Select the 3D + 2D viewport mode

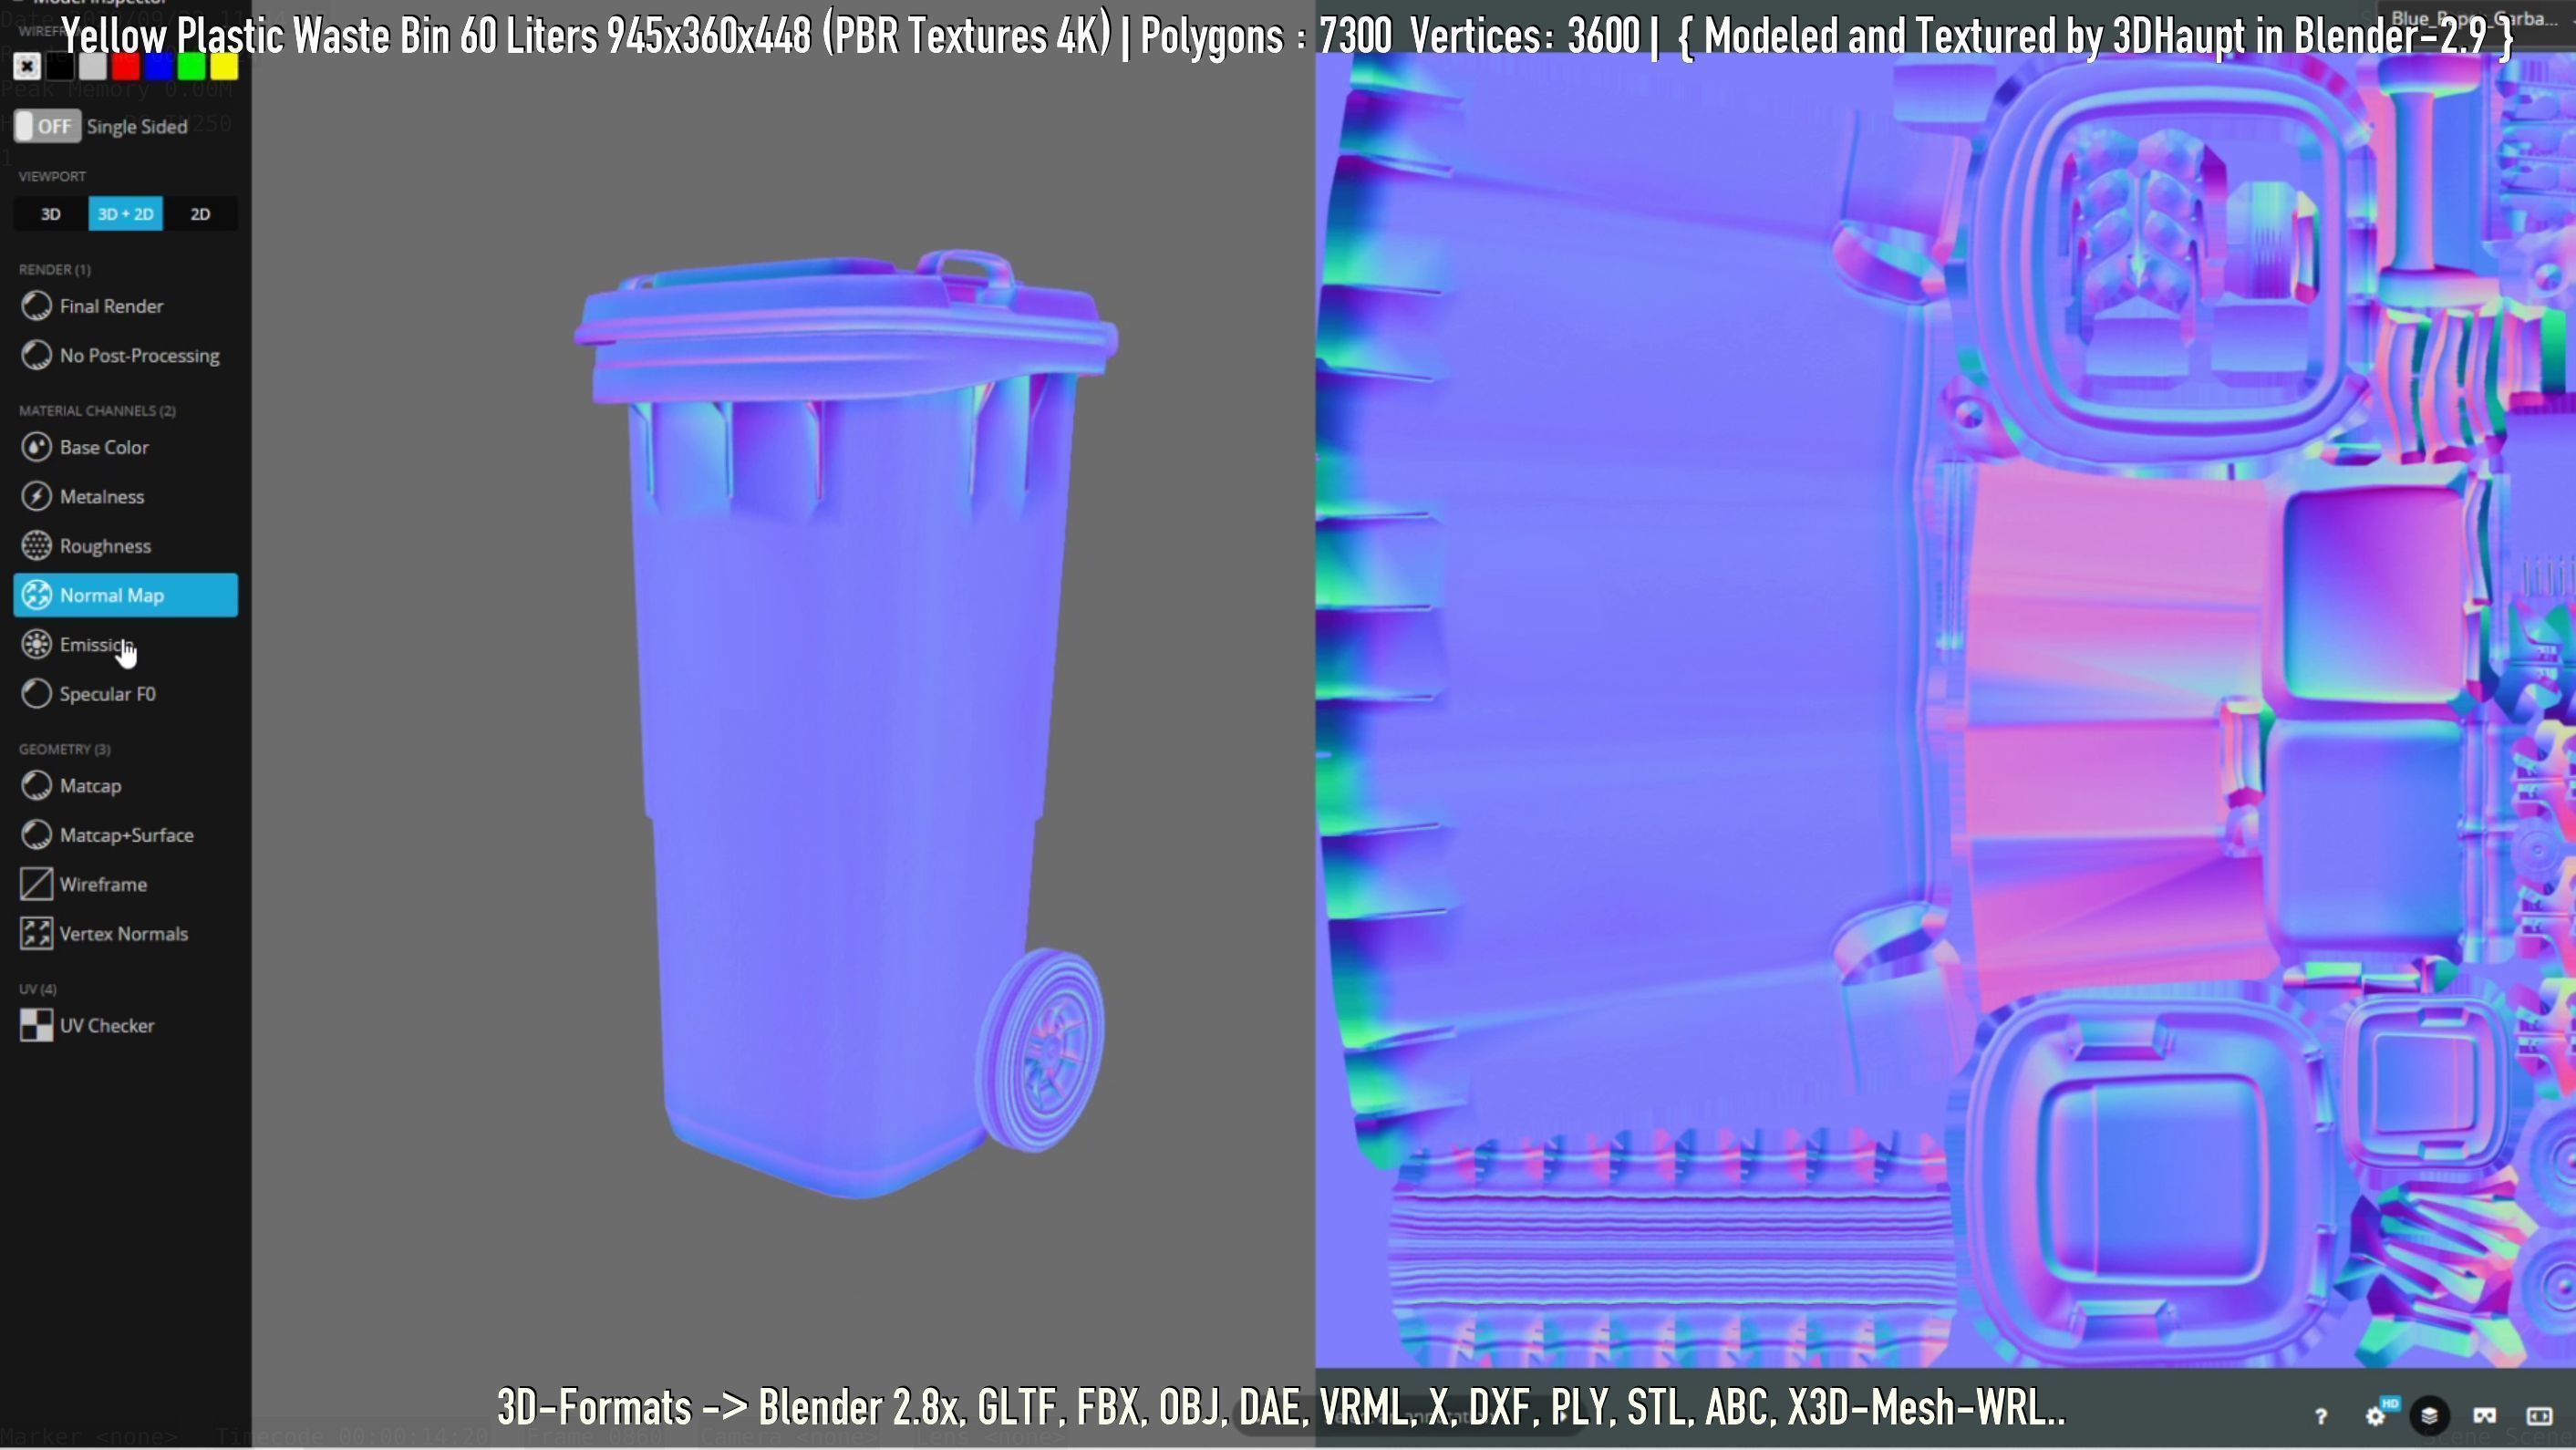(x=126, y=214)
